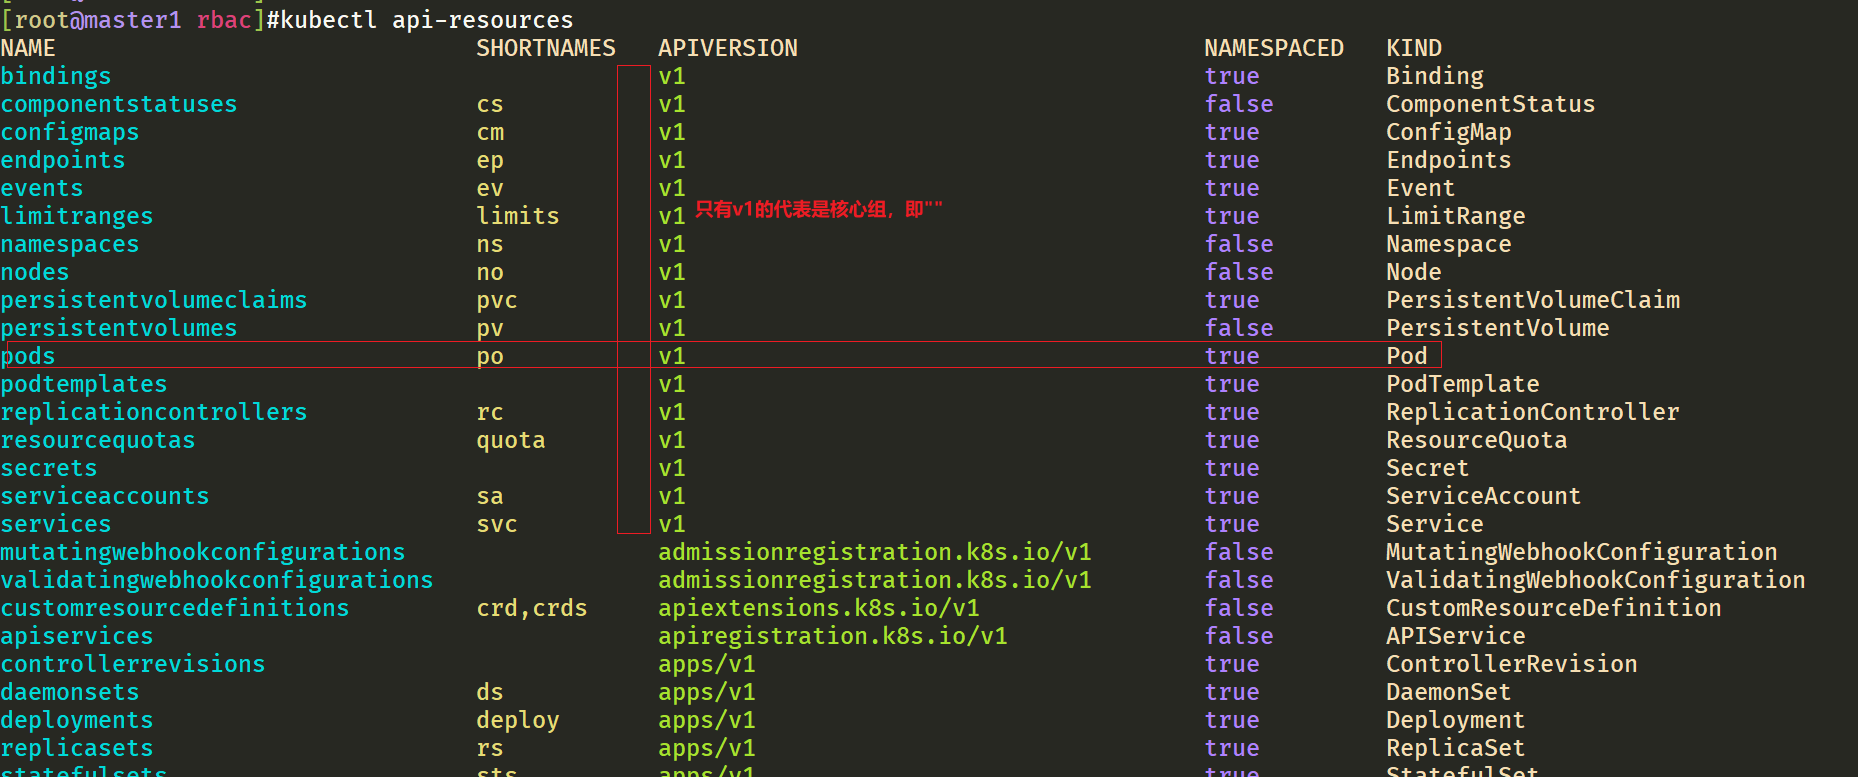Select the 'persistentvolumes' resource name
The height and width of the screenshot is (777, 1858).
pos(119,328)
